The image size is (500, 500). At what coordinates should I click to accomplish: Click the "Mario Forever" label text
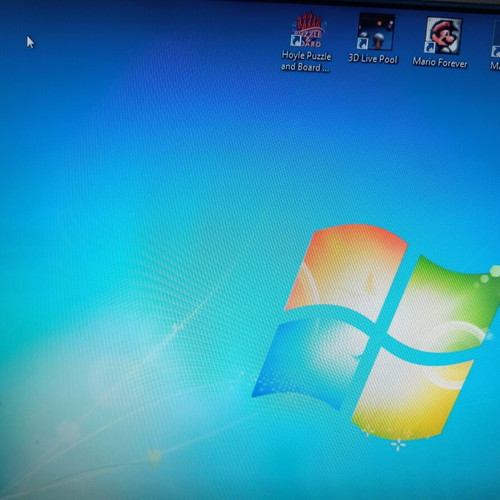point(440,62)
